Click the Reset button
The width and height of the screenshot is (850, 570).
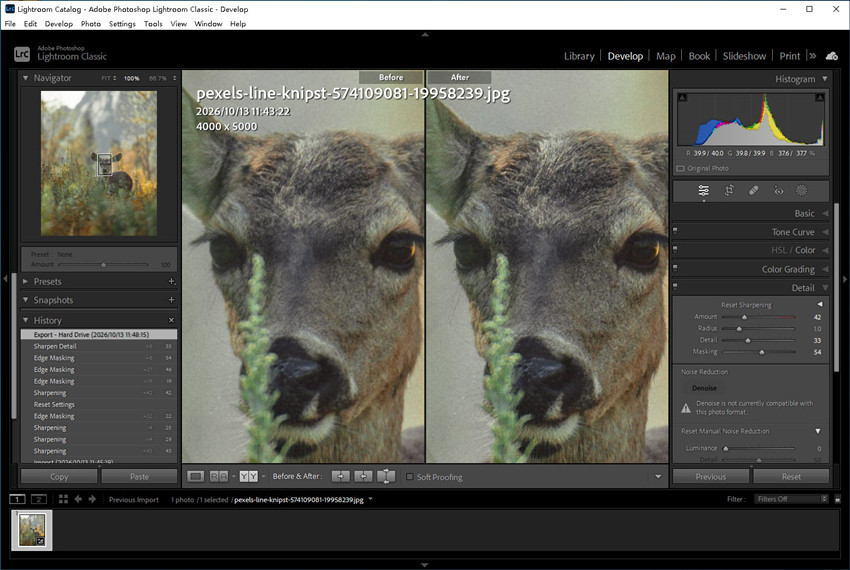(791, 476)
